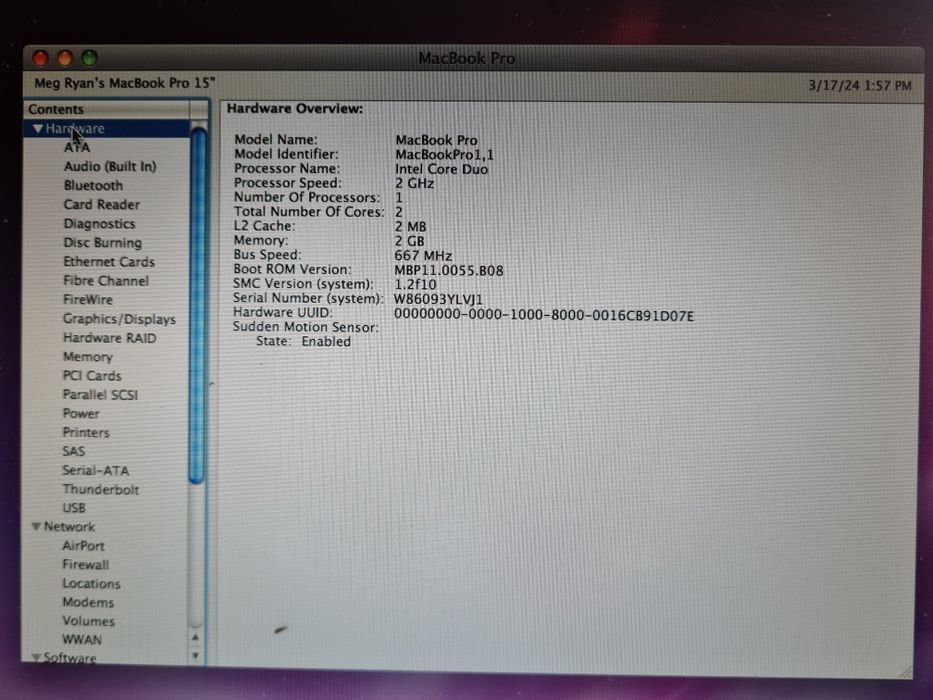Open FireWire hardware details

(88, 299)
